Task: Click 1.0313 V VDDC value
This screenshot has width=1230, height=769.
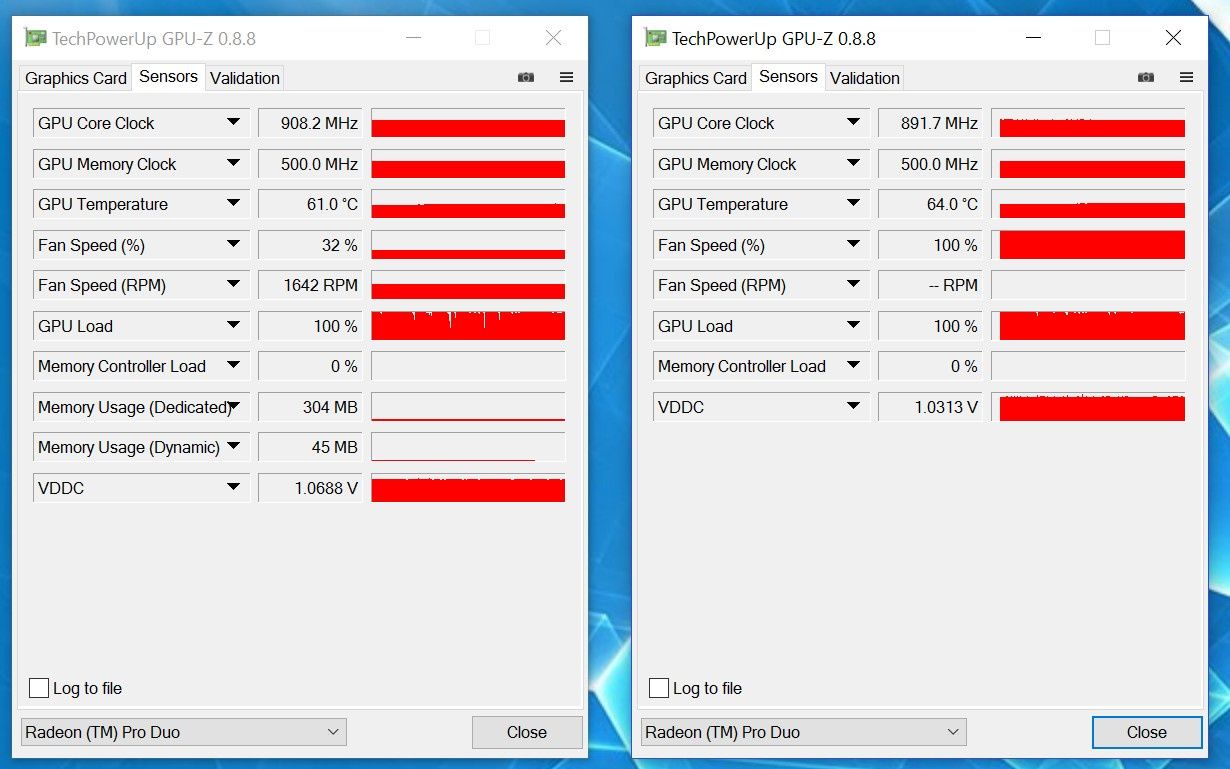Action: coord(931,407)
